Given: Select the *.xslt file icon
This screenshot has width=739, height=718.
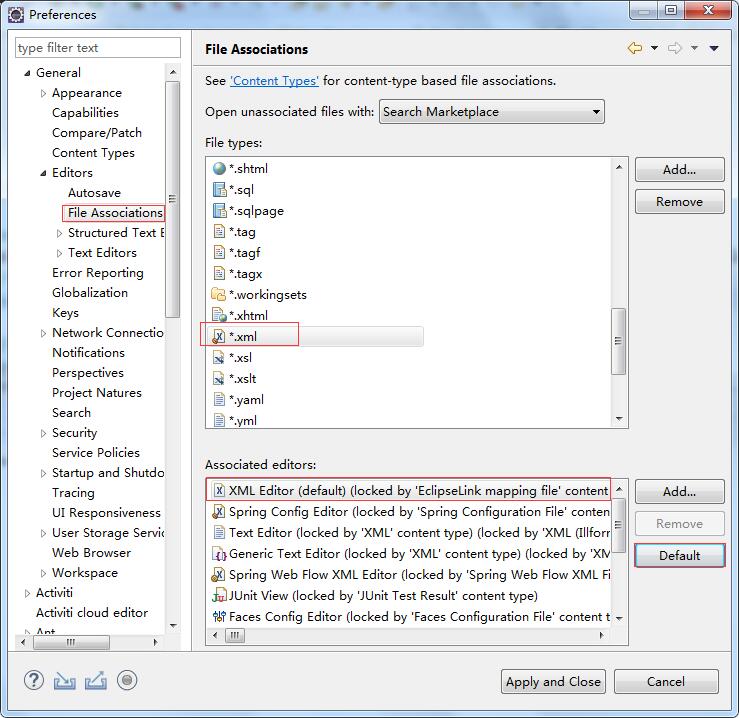Looking at the screenshot, I should click(x=219, y=378).
